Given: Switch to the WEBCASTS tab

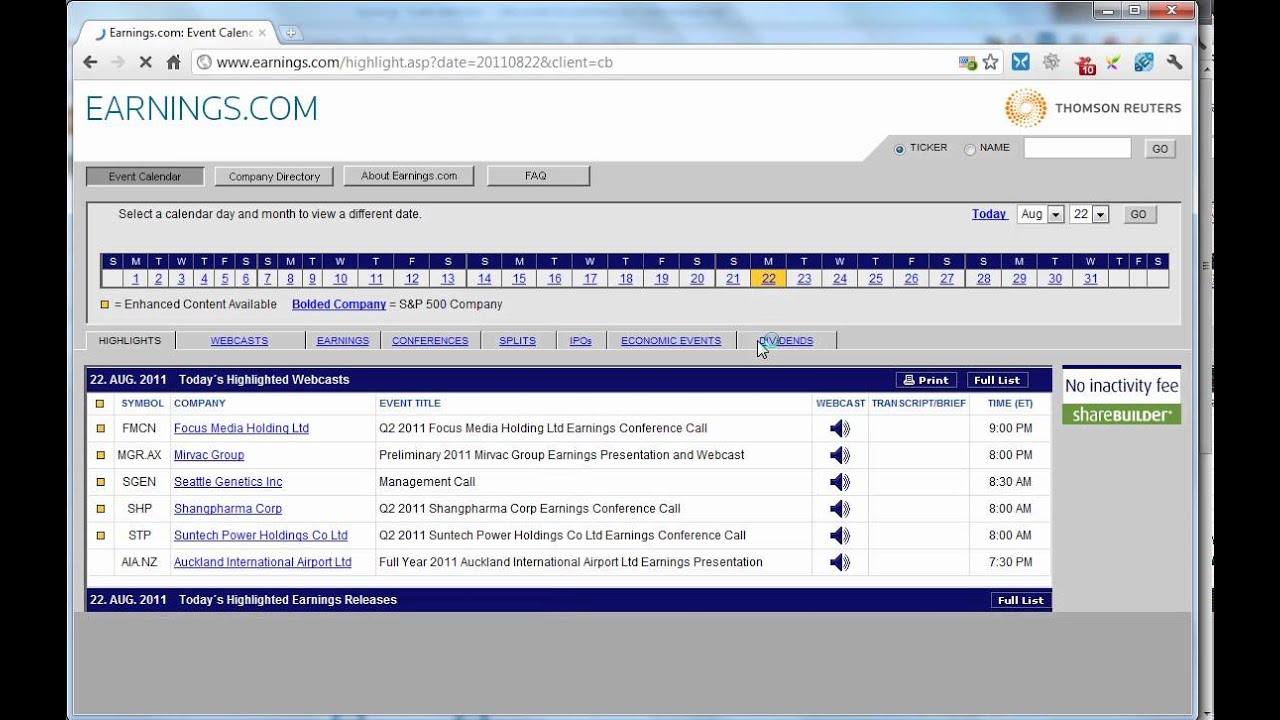Looking at the screenshot, I should (x=239, y=341).
